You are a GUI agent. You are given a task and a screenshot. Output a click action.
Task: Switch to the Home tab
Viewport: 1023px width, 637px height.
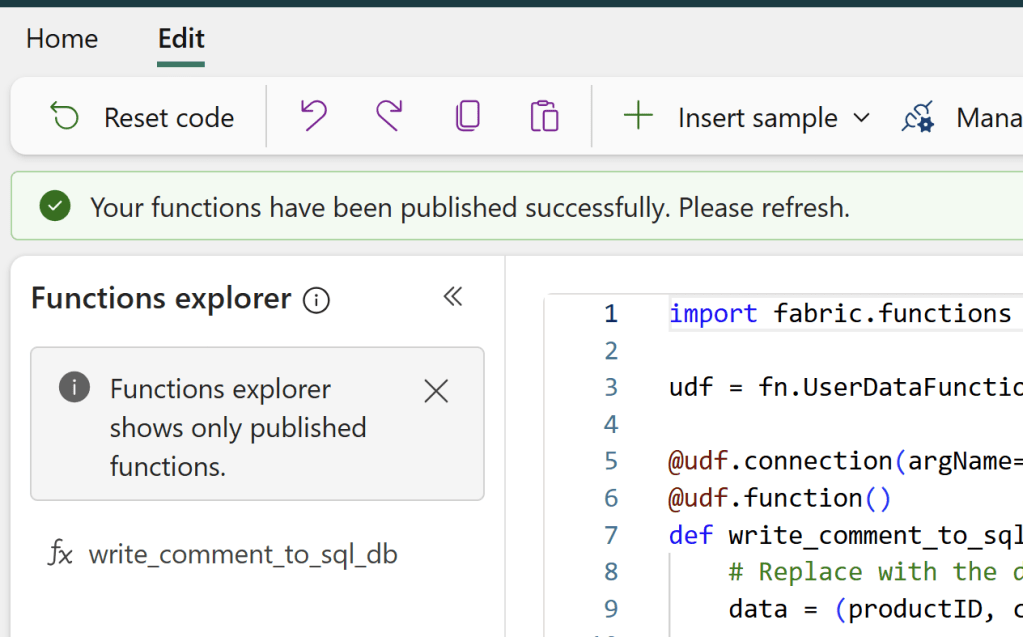click(x=62, y=39)
